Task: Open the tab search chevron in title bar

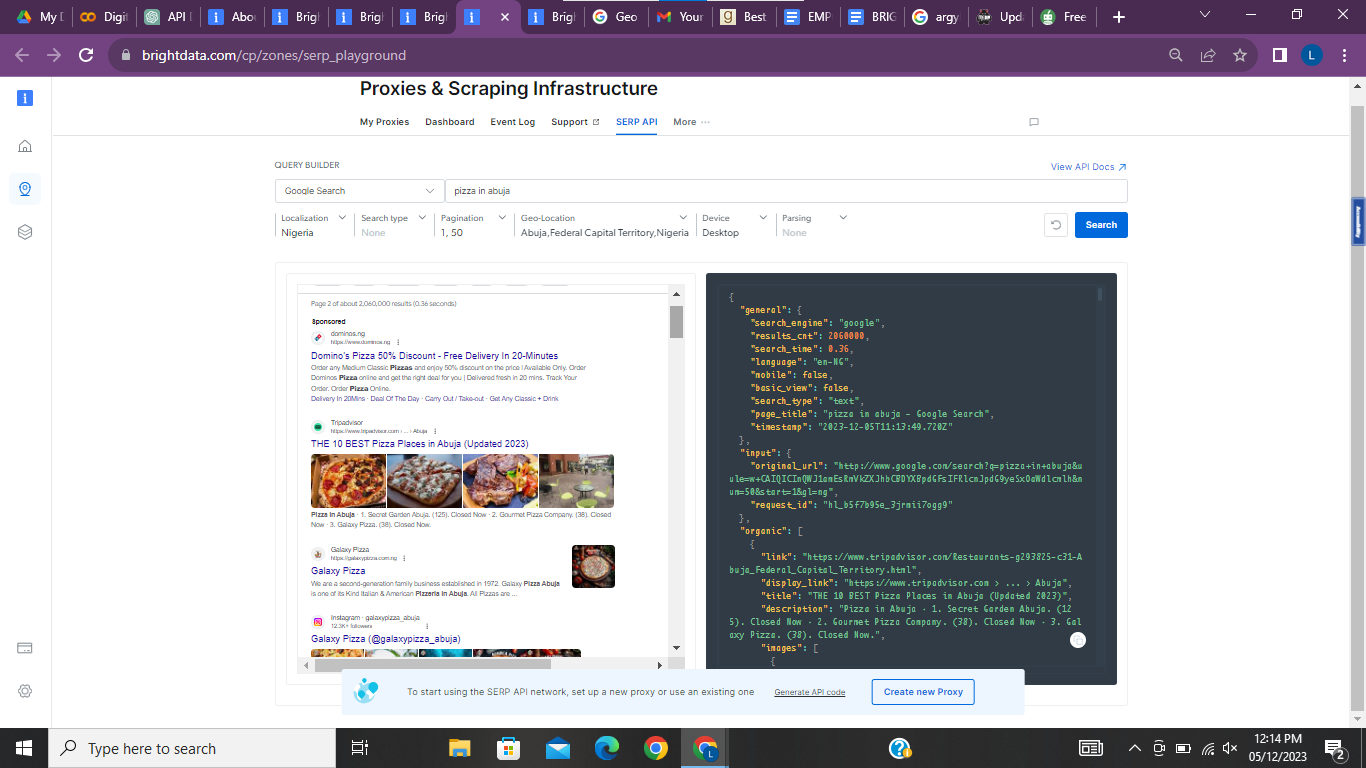Action: click(x=1205, y=14)
